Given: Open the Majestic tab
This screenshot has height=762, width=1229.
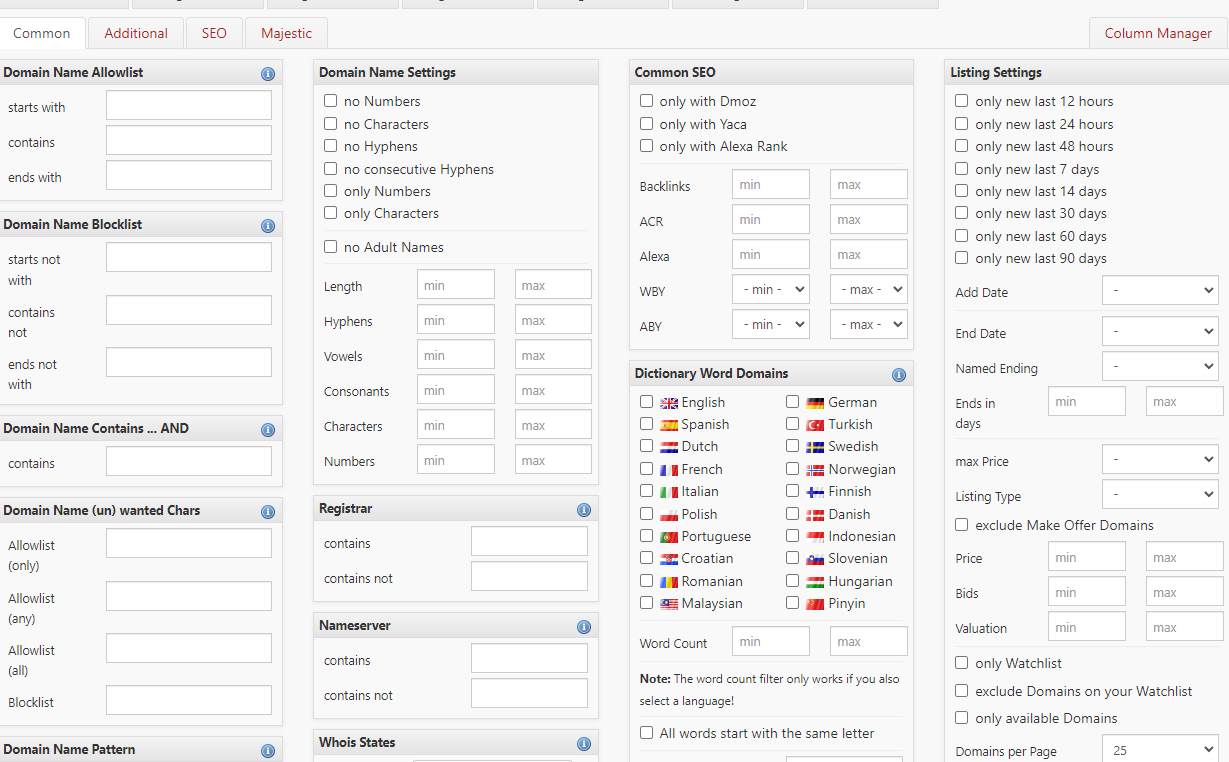Looking at the screenshot, I should pyautogui.click(x=286, y=33).
